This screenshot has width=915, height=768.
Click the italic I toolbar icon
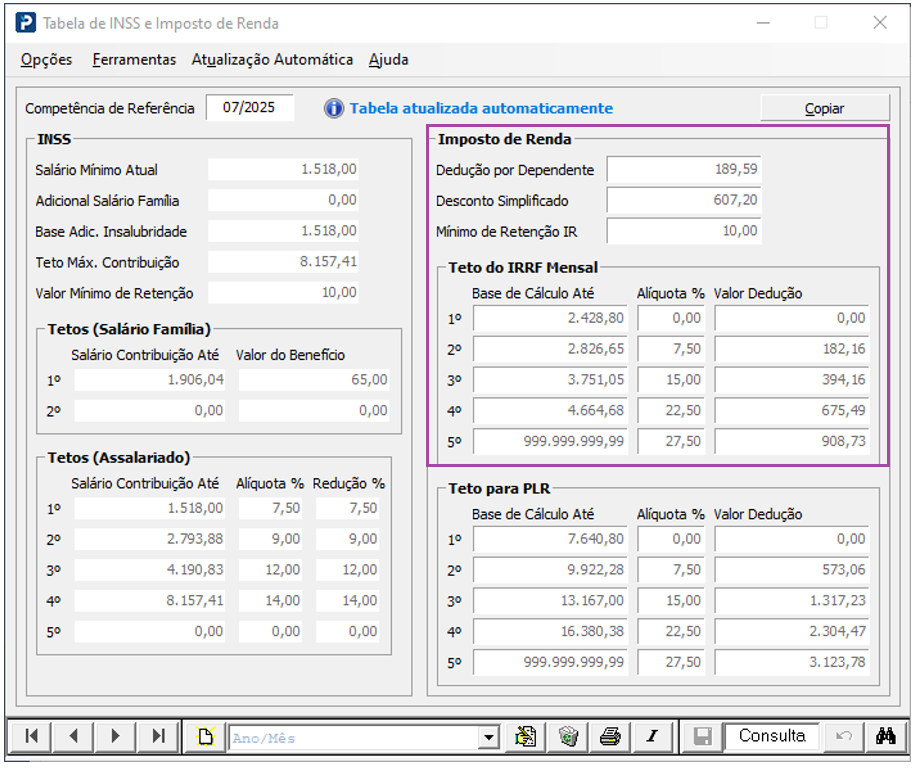coord(652,737)
